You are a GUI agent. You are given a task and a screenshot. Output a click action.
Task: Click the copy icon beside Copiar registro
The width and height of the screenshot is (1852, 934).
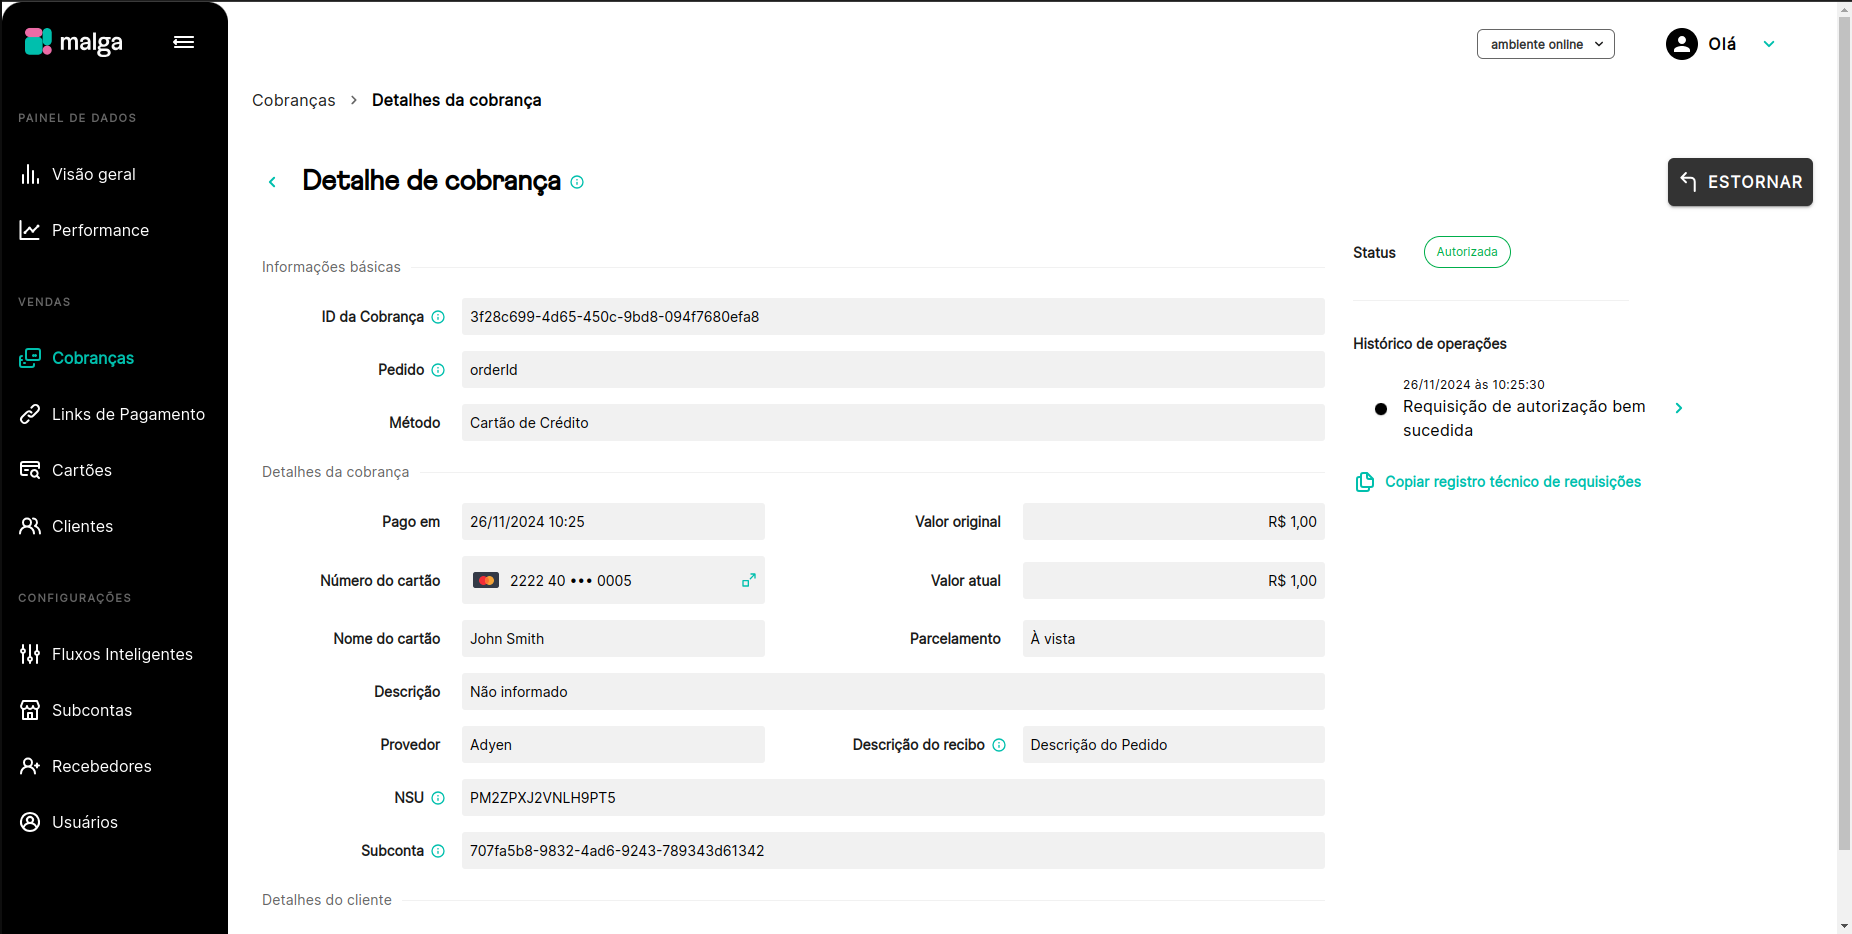tap(1365, 482)
